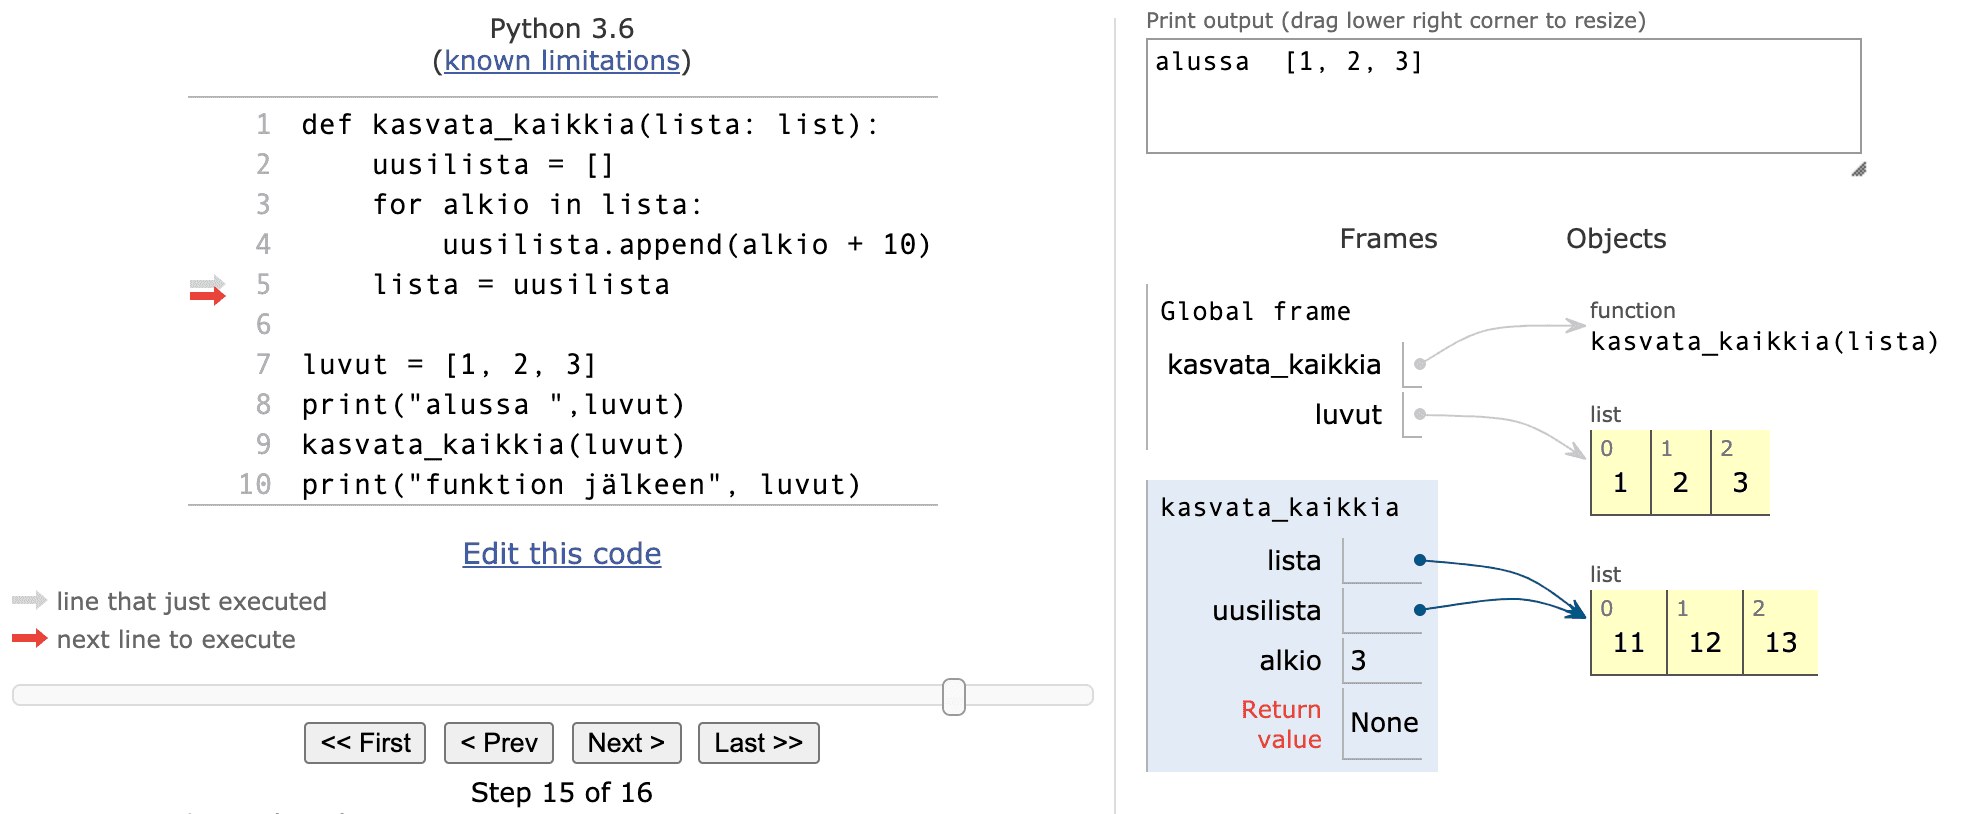Click the None return value cell

tap(1383, 723)
